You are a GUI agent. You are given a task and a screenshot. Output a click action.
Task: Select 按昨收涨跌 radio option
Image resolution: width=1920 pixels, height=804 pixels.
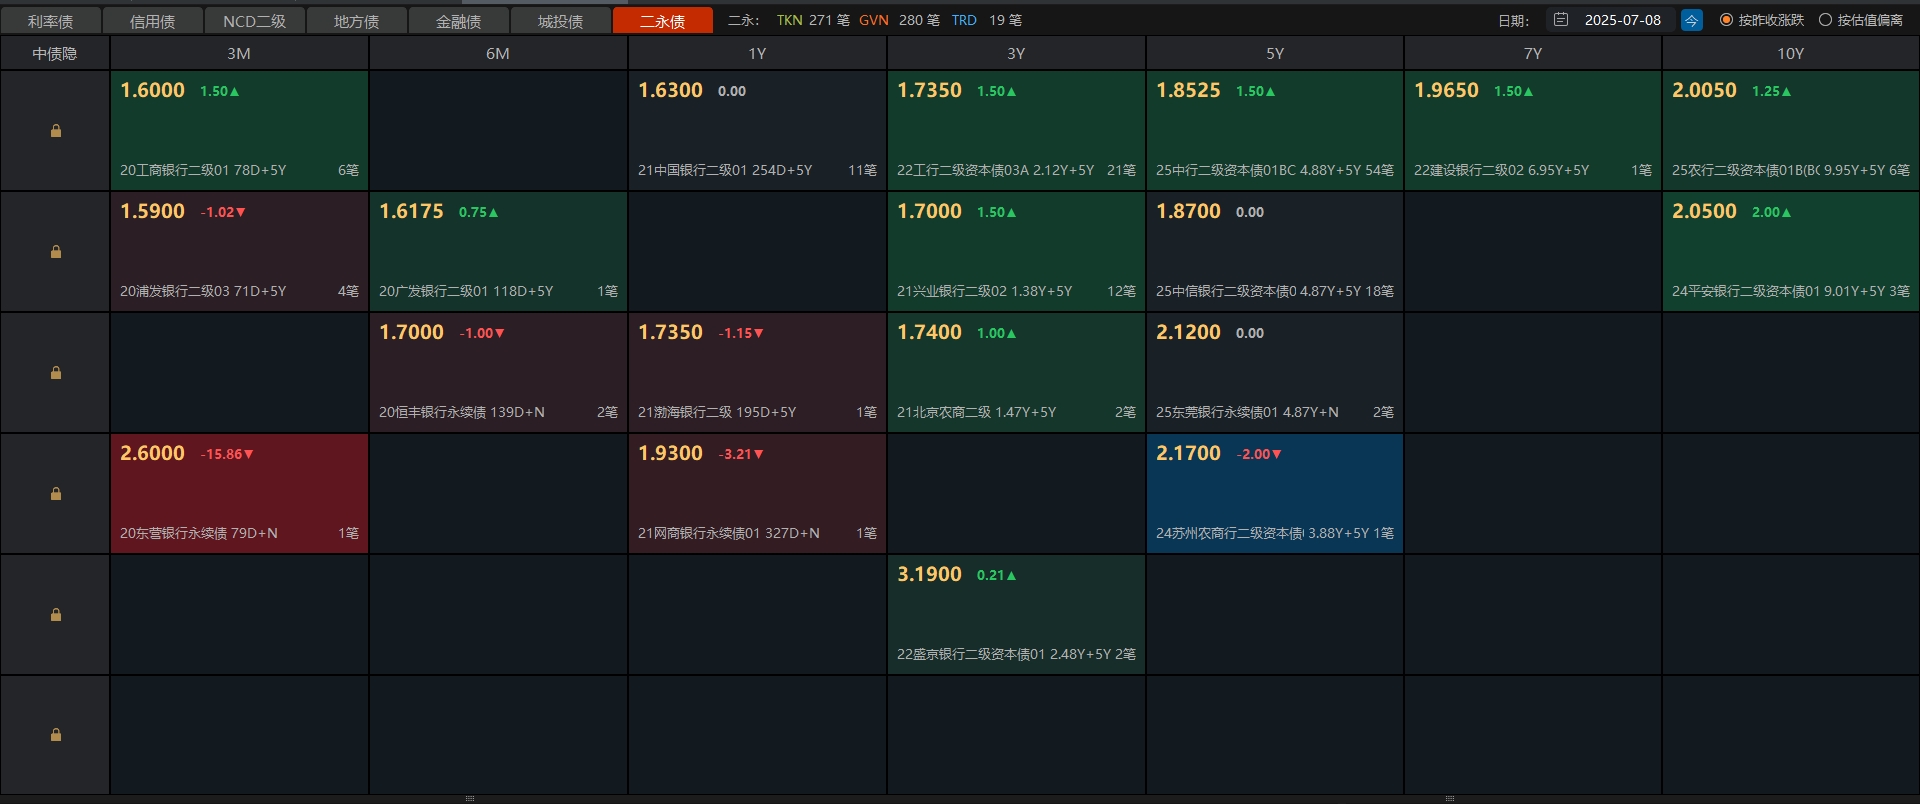[1762, 20]
